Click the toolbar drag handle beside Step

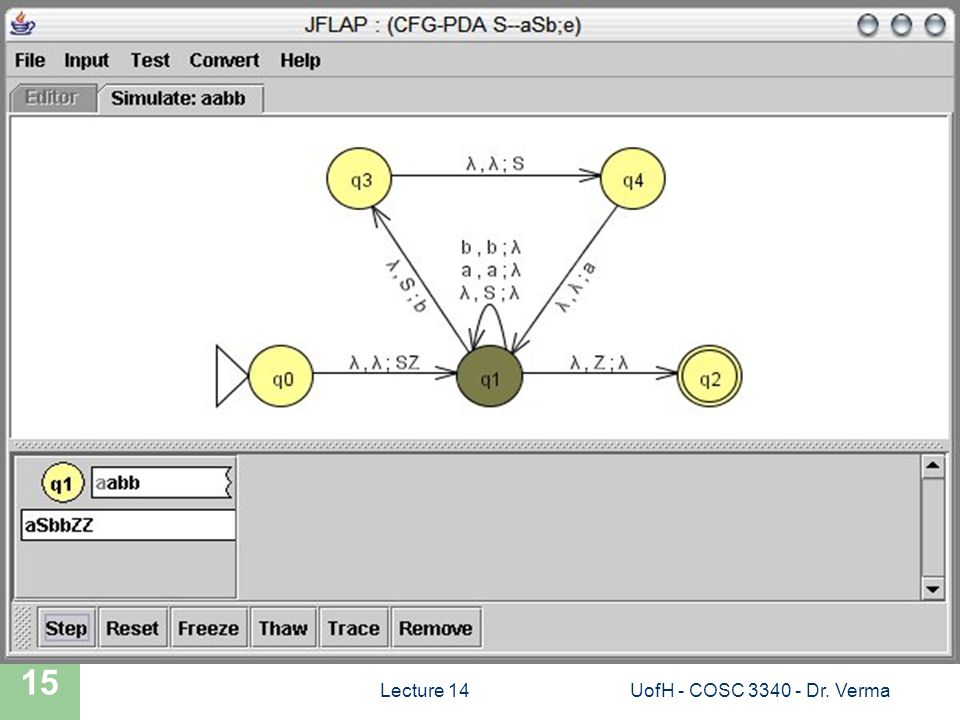click(x=23, y=628)
